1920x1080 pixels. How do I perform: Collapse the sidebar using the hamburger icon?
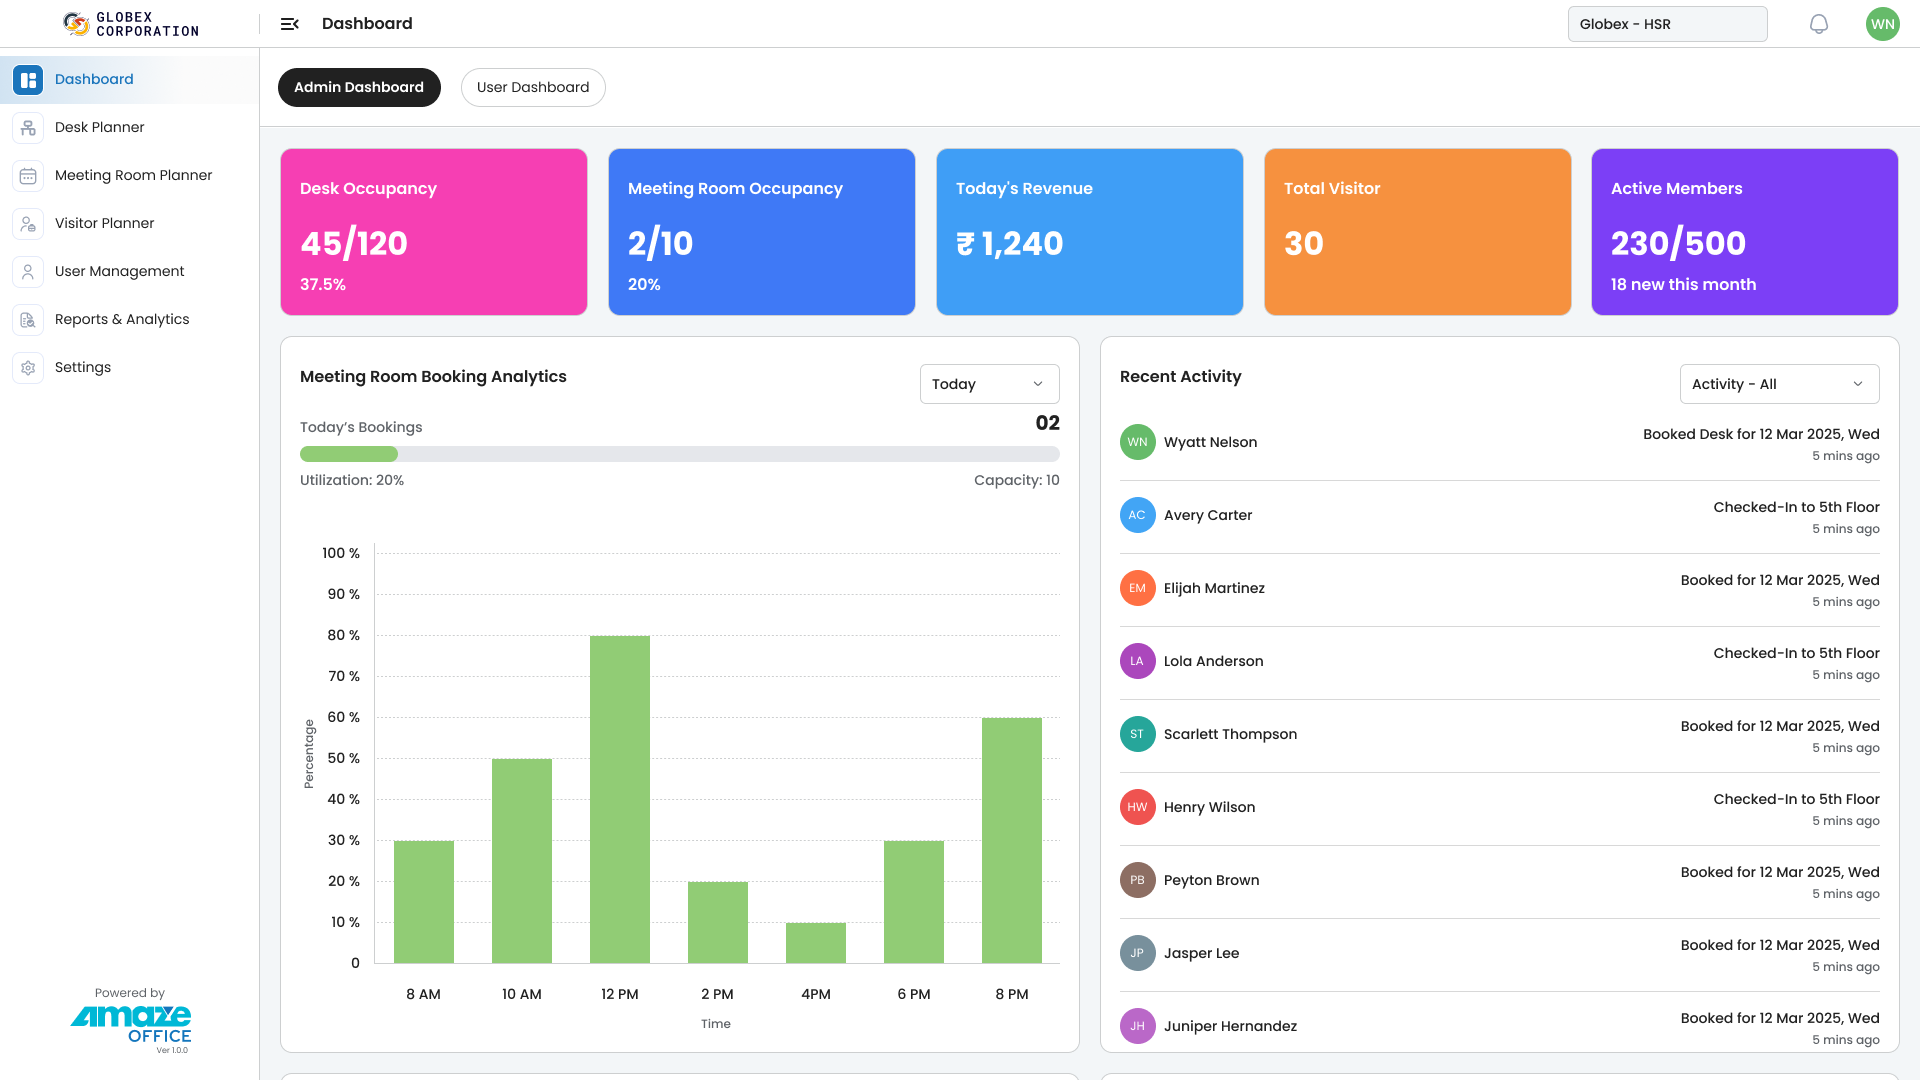[x=289, y=23]
